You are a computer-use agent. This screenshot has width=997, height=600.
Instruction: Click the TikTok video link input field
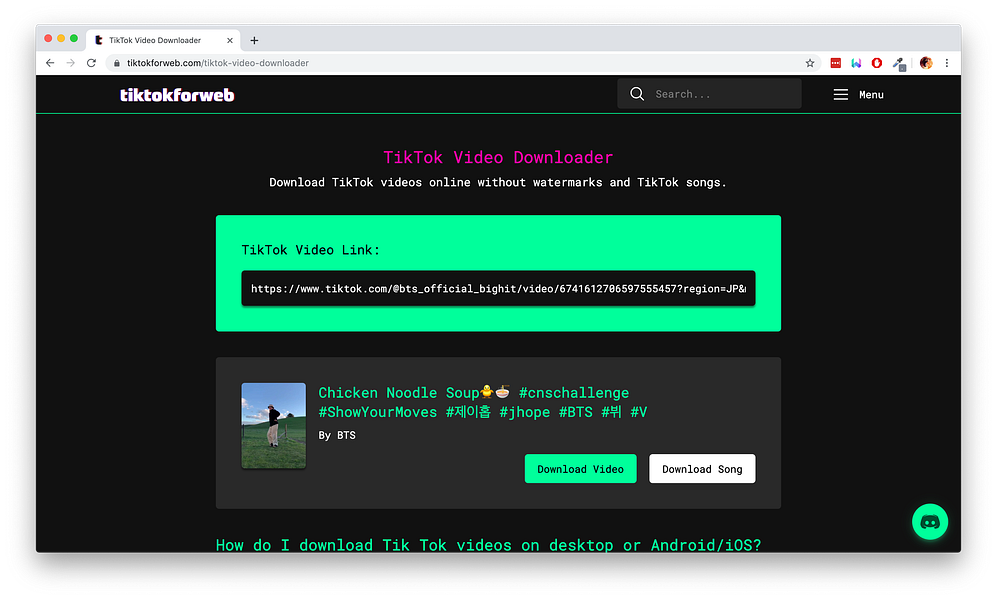click(498, 288)
